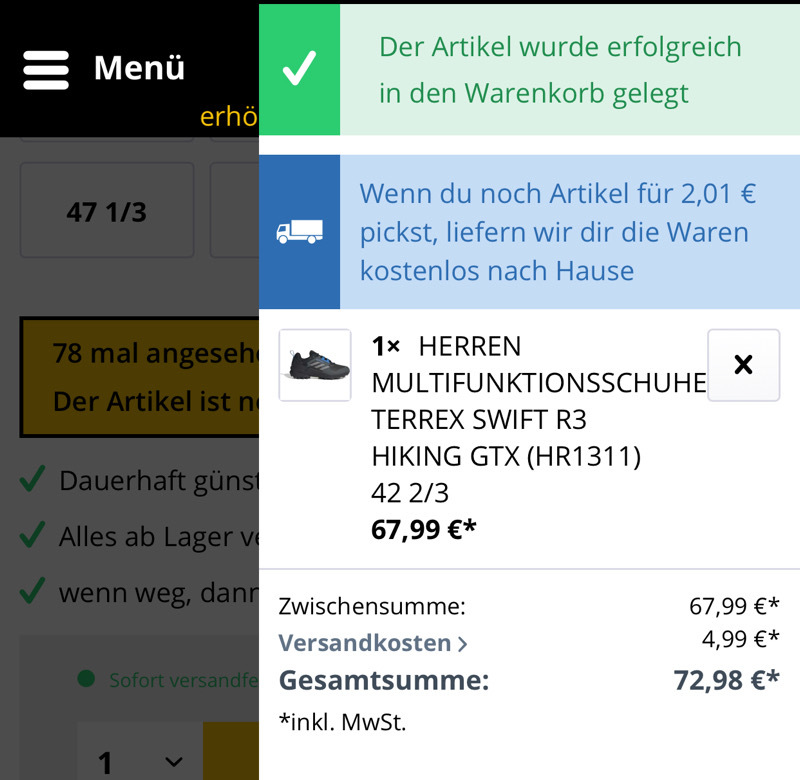Screen dimensions: 800x780
Task: Expand the Versandkosten chevron arrow
Action: click(462, 644)
